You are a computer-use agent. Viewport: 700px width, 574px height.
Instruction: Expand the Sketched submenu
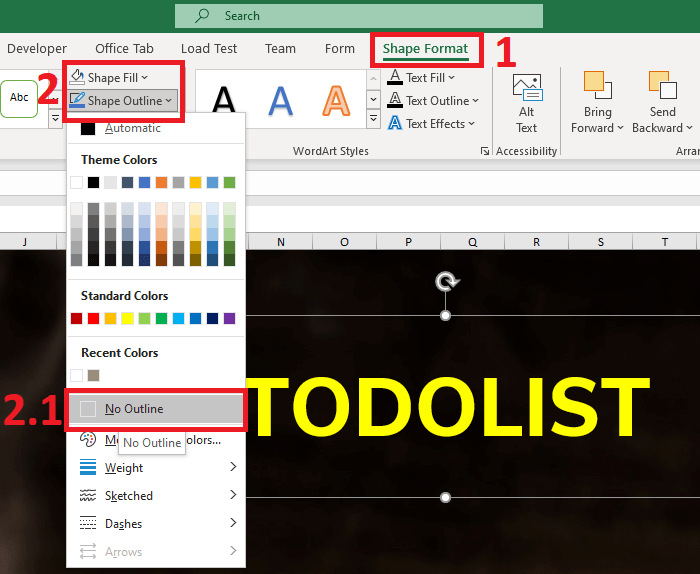click(155, 496)
